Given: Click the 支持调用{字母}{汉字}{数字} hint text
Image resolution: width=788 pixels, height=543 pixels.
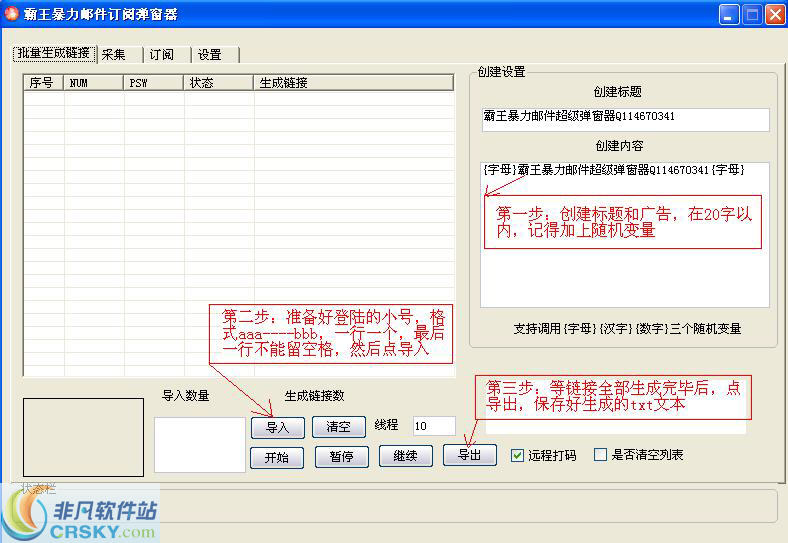Looking at the screenshot, I should point(627,329).
